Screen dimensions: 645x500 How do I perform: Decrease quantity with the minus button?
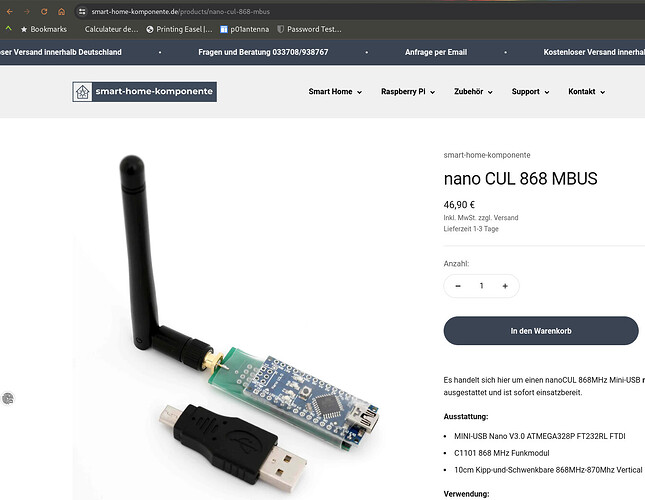pos(458,286)
